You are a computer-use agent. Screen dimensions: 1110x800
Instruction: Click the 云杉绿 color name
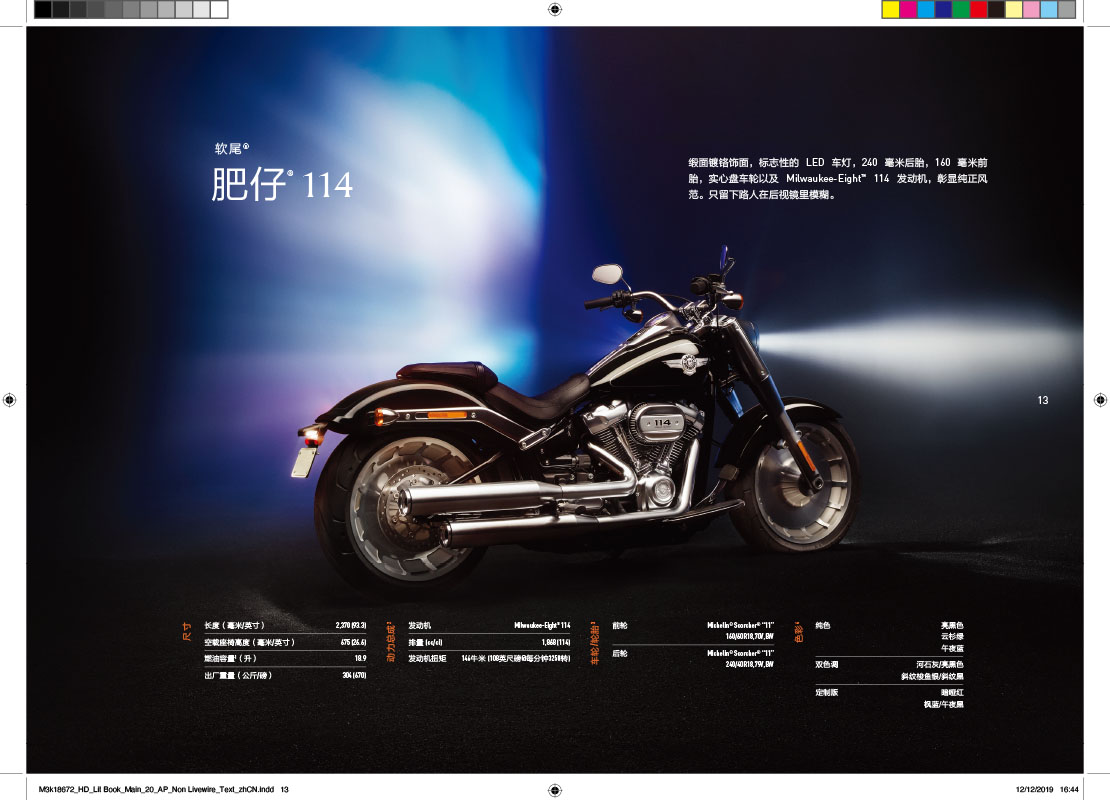tap(952, 637)
